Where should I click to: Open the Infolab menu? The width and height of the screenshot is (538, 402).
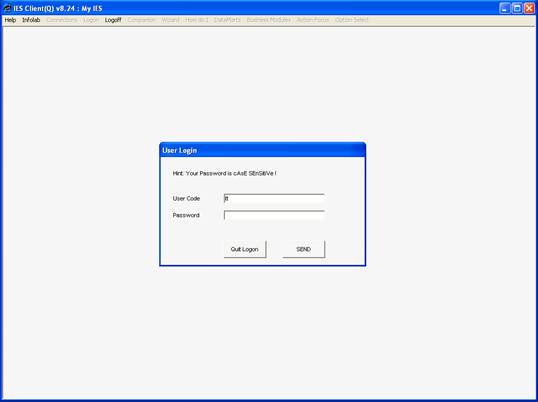(31, 20)
